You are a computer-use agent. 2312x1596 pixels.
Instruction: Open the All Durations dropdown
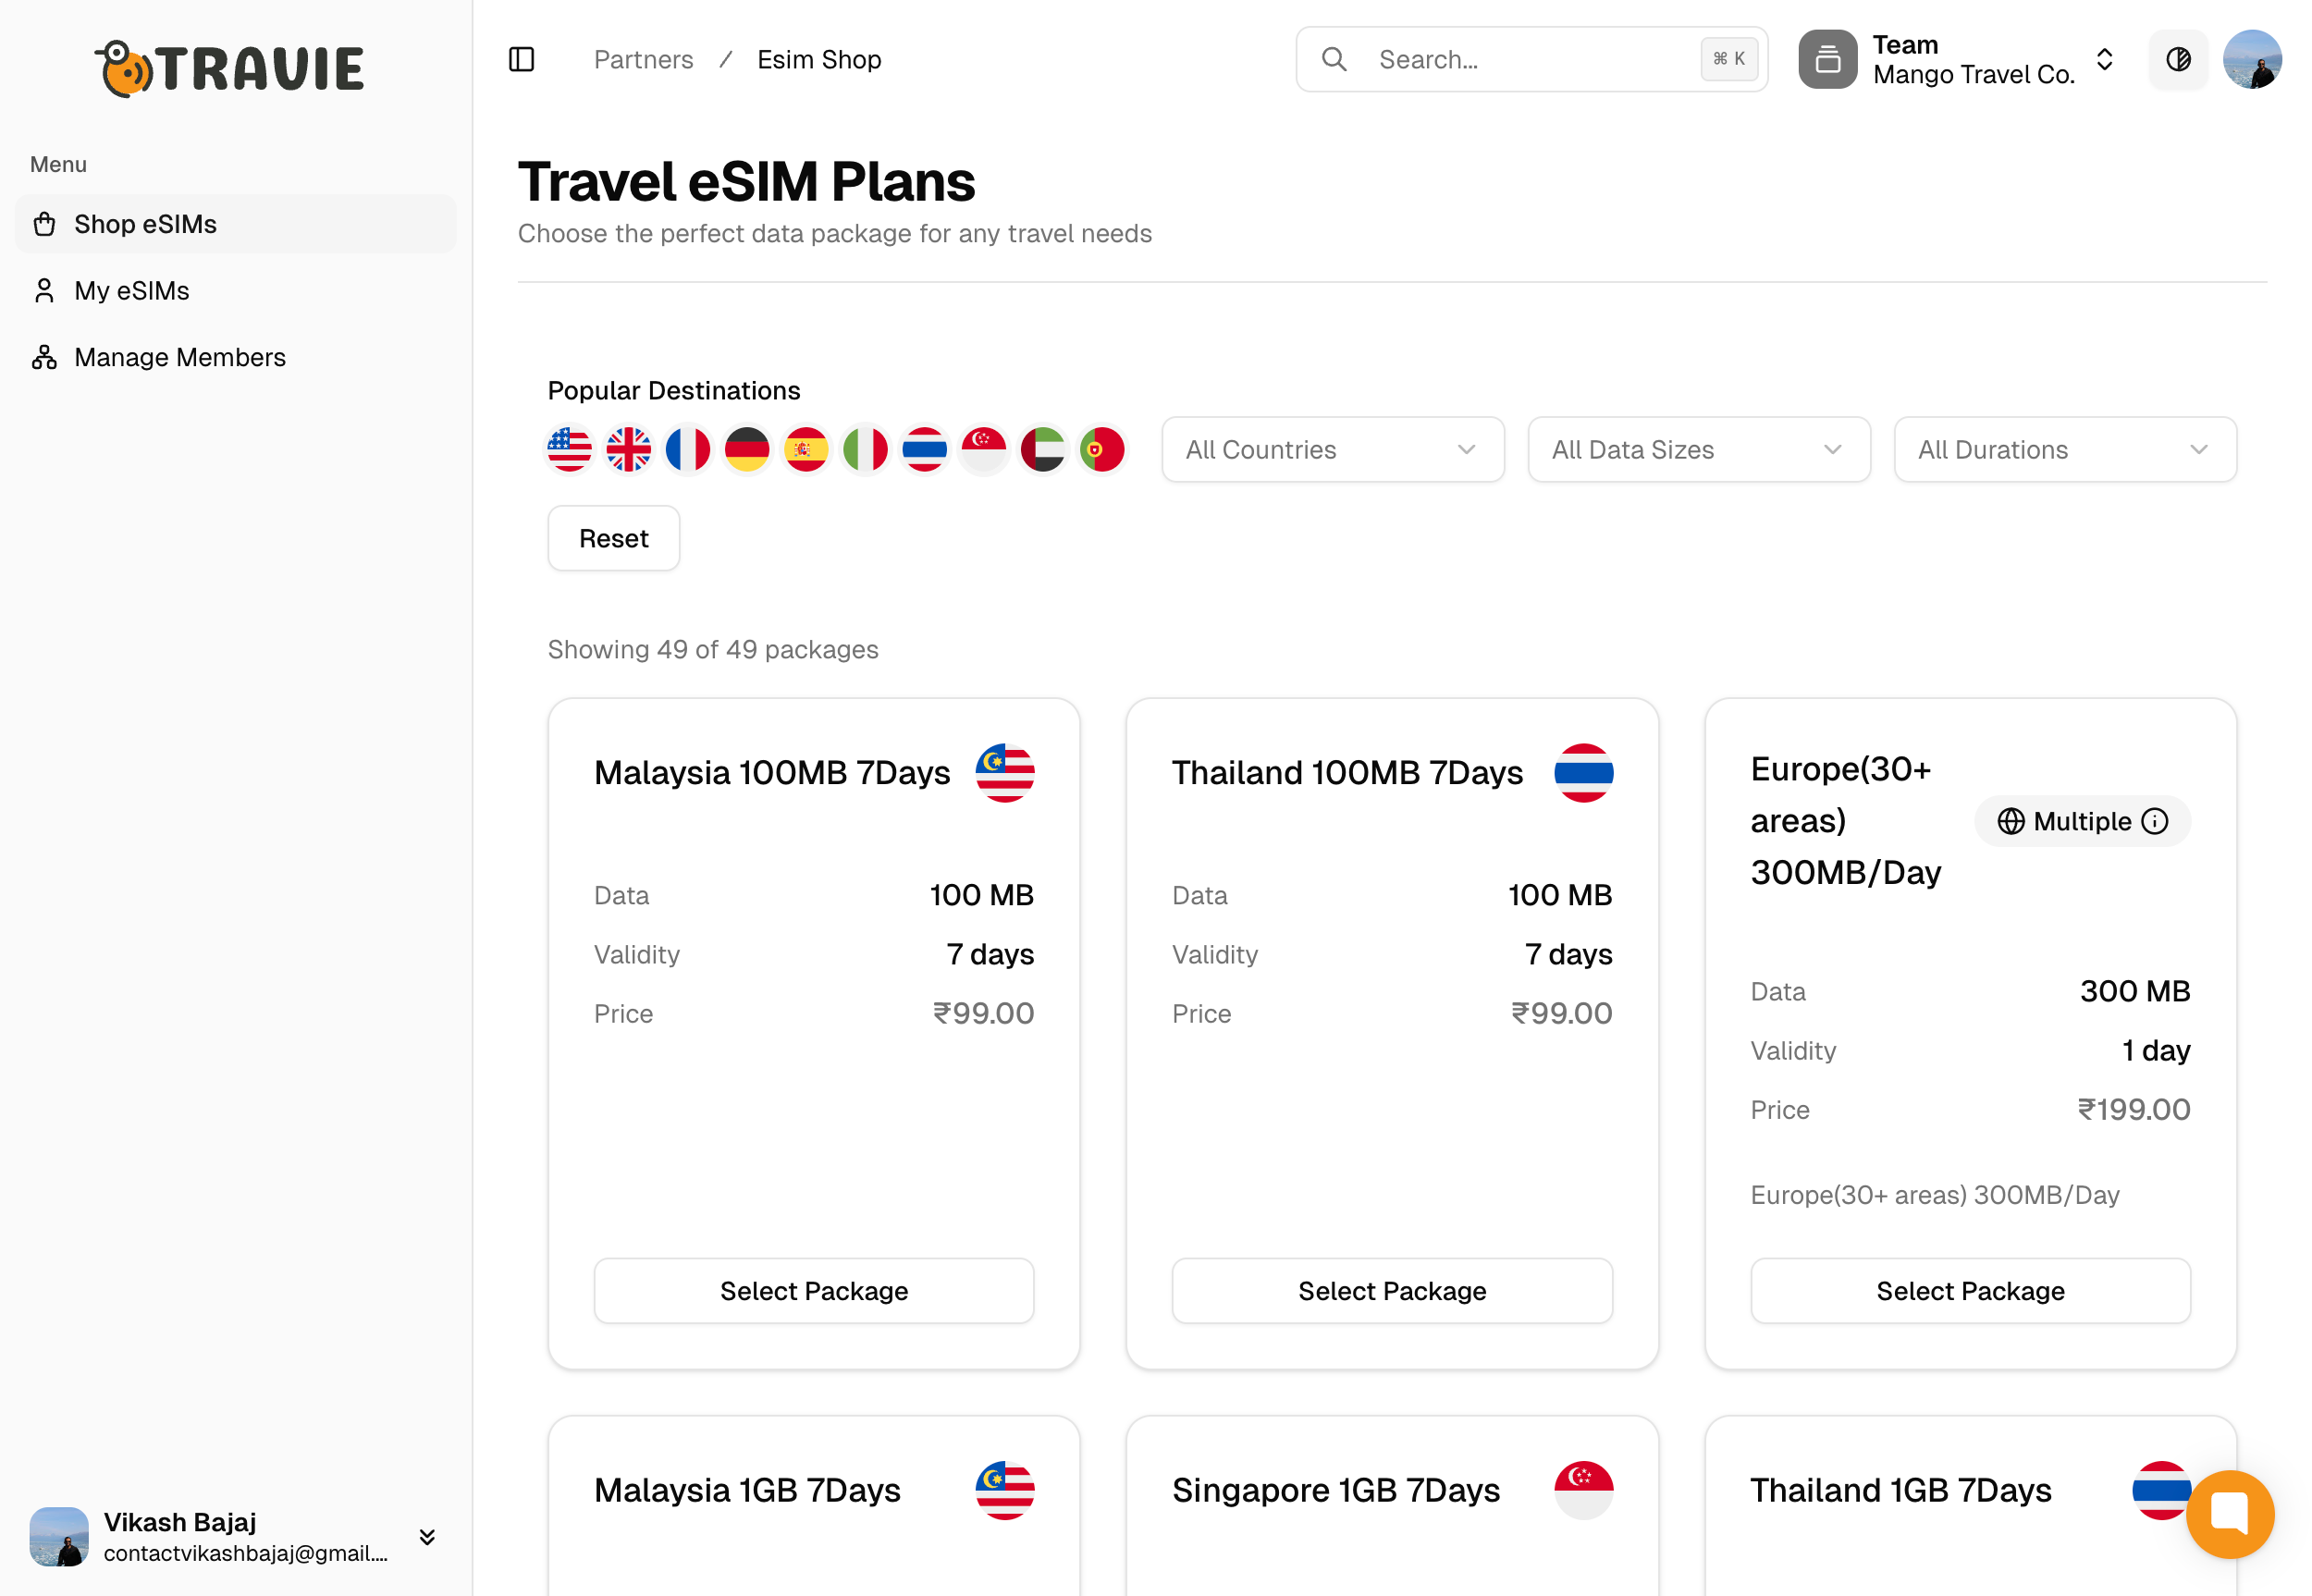tap(2064, 450)
